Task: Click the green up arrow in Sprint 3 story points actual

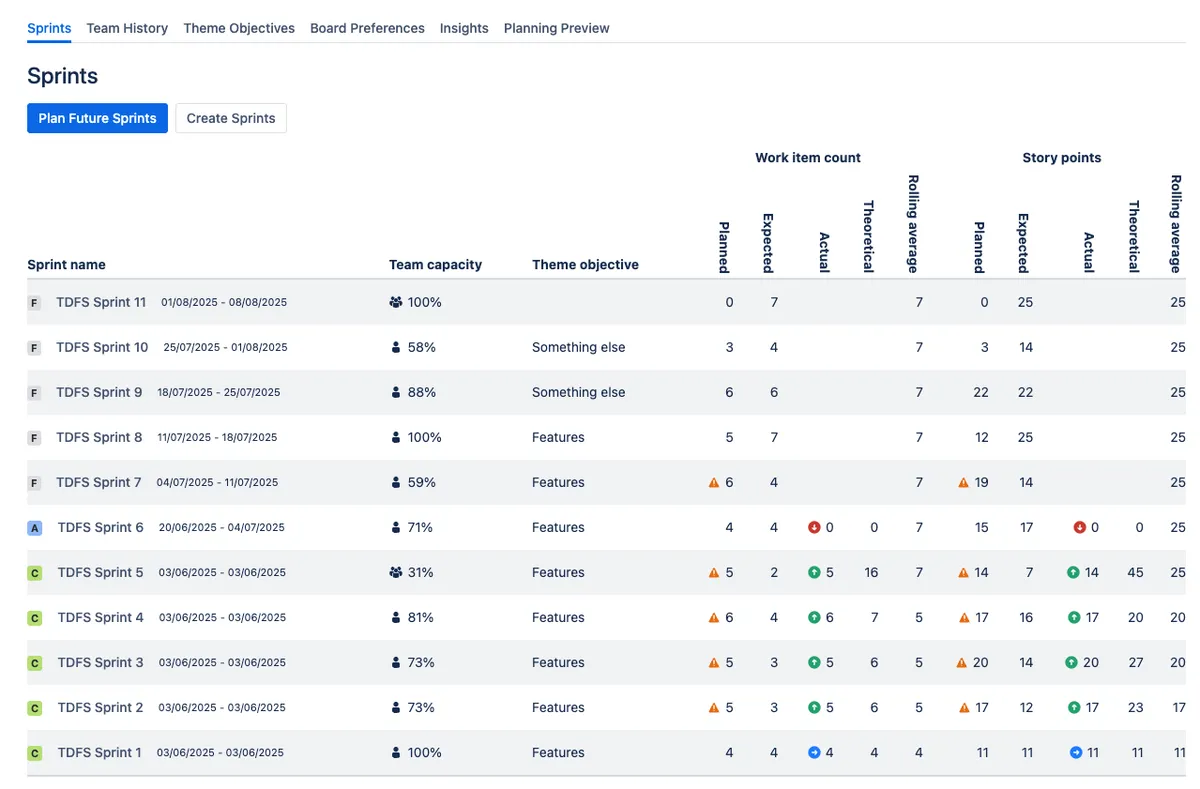Action: click(1072, 662)
